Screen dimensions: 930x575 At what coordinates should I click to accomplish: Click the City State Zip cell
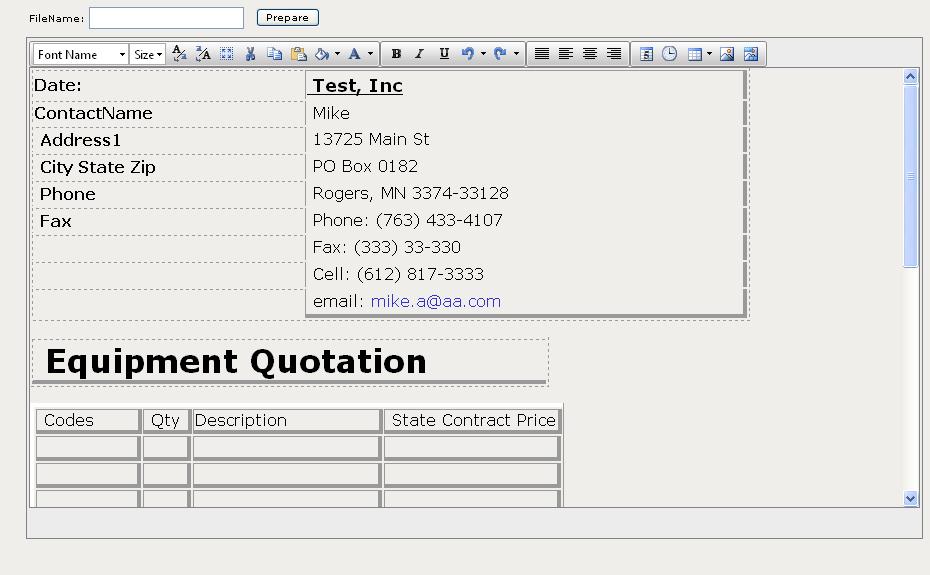169,168
